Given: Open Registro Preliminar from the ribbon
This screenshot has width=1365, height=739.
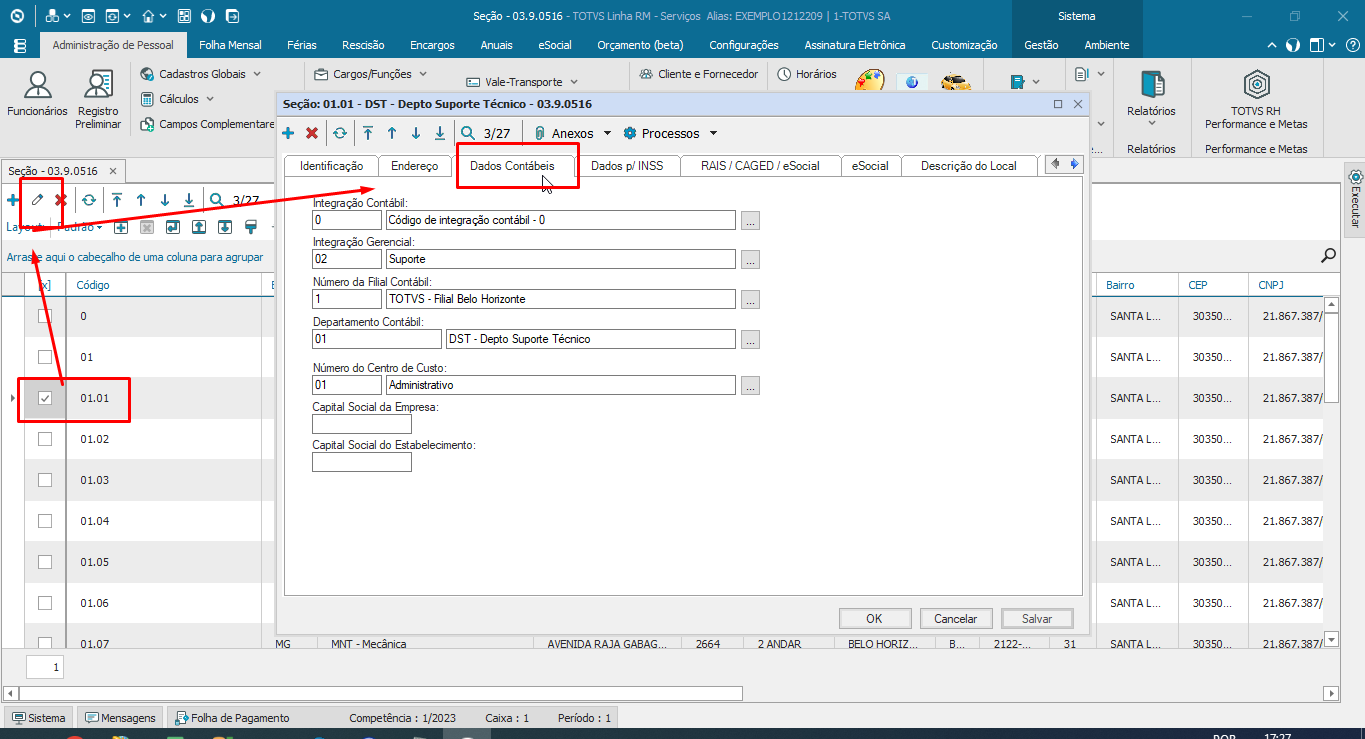Looking at the screenshot, I should pos(98,99).
